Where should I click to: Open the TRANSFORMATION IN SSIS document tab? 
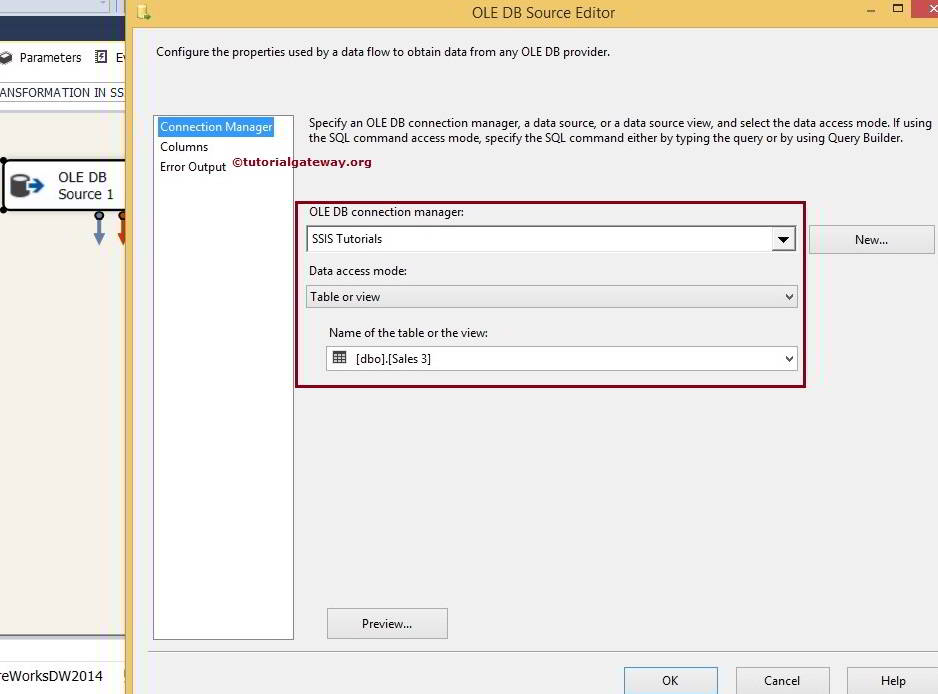60,92
